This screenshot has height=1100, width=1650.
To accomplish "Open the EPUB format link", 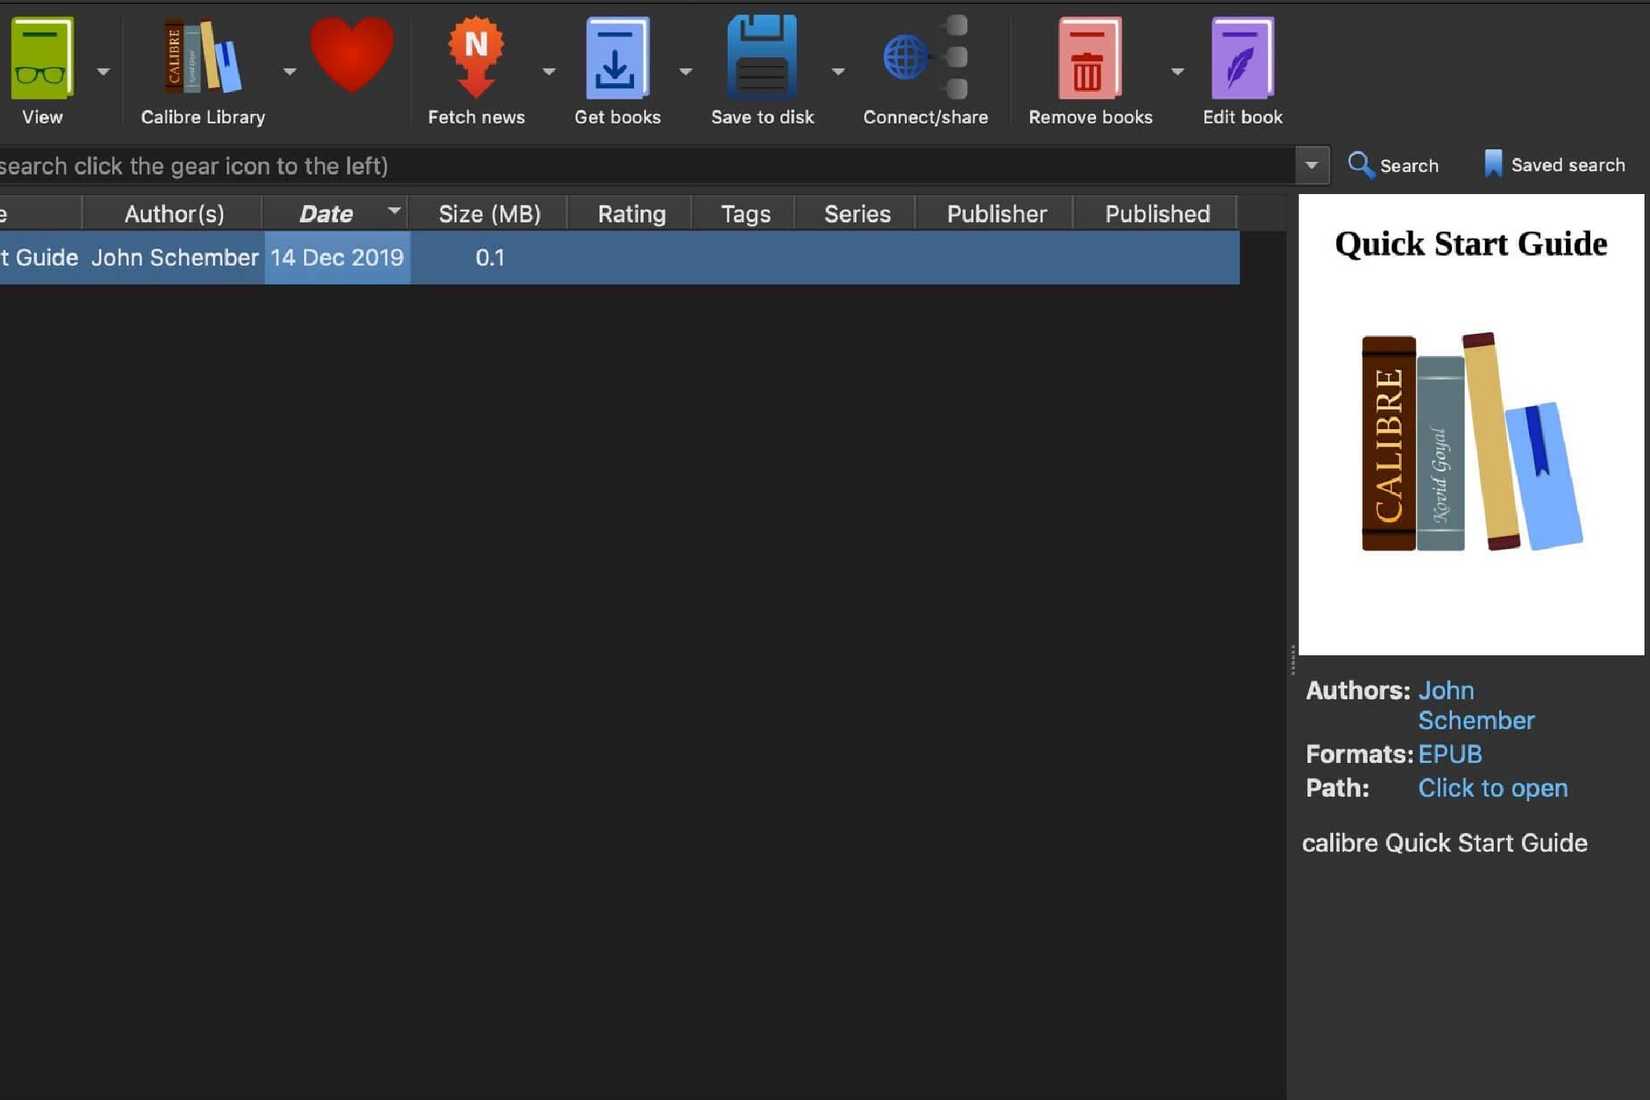I will pyautogui.click(x=1450, y=754).
